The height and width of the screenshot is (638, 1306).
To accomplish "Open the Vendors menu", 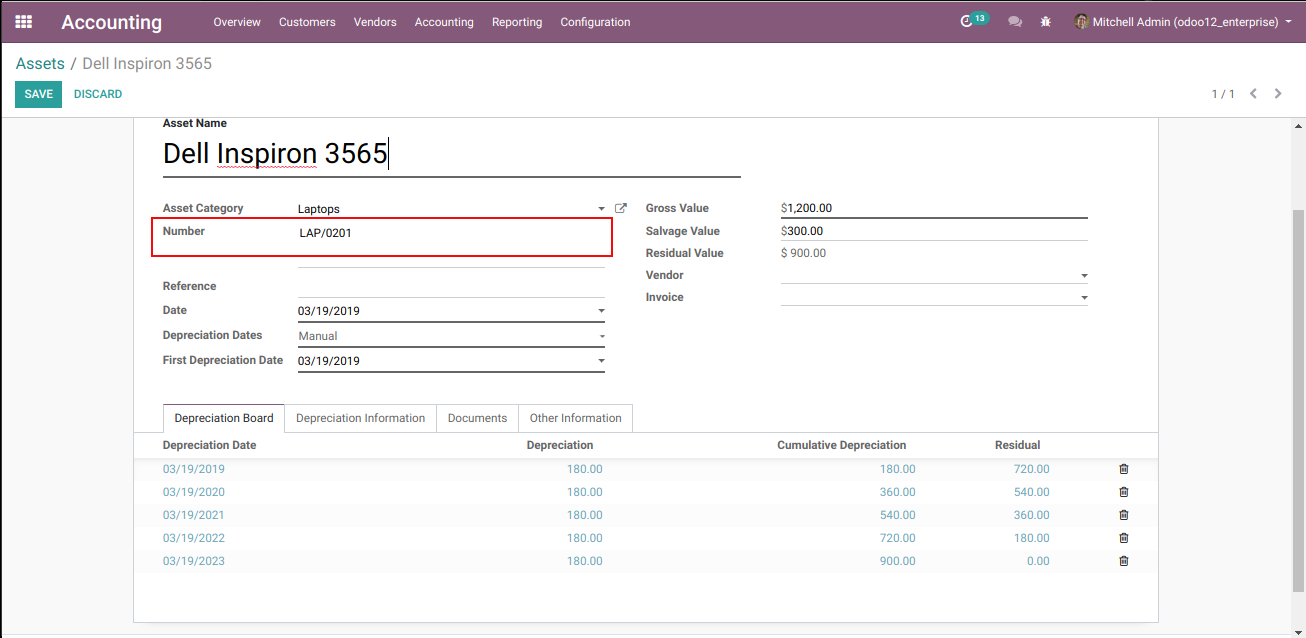I will click(375, 22).
